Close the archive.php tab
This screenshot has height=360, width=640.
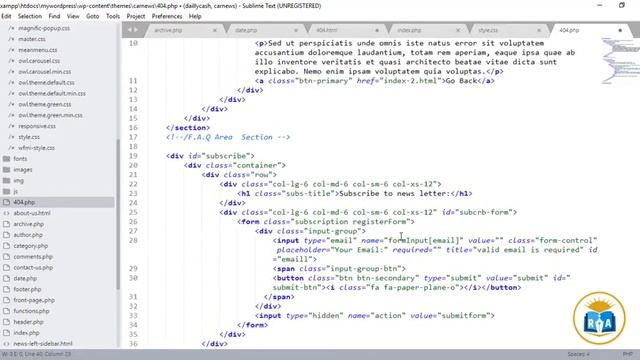(215, 30)
